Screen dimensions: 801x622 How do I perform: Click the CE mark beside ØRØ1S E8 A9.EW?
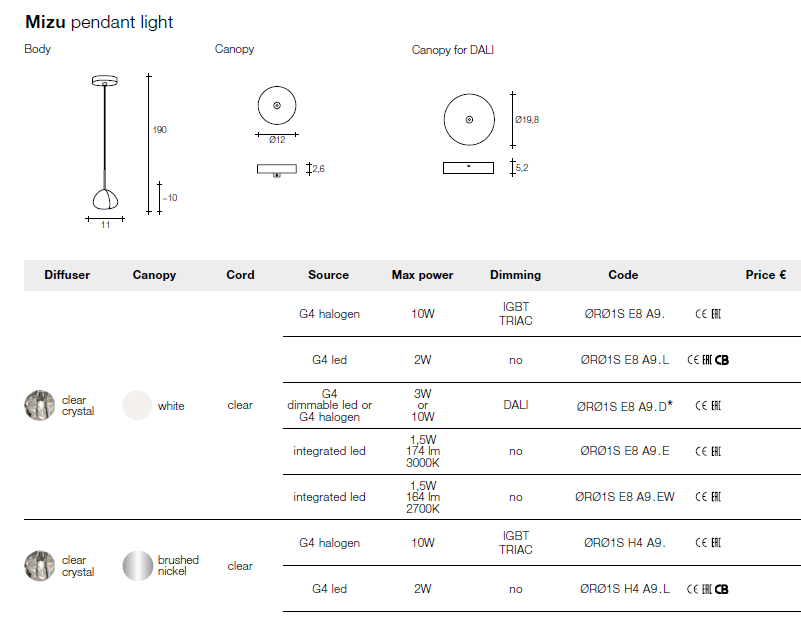[x=701, y=497]
